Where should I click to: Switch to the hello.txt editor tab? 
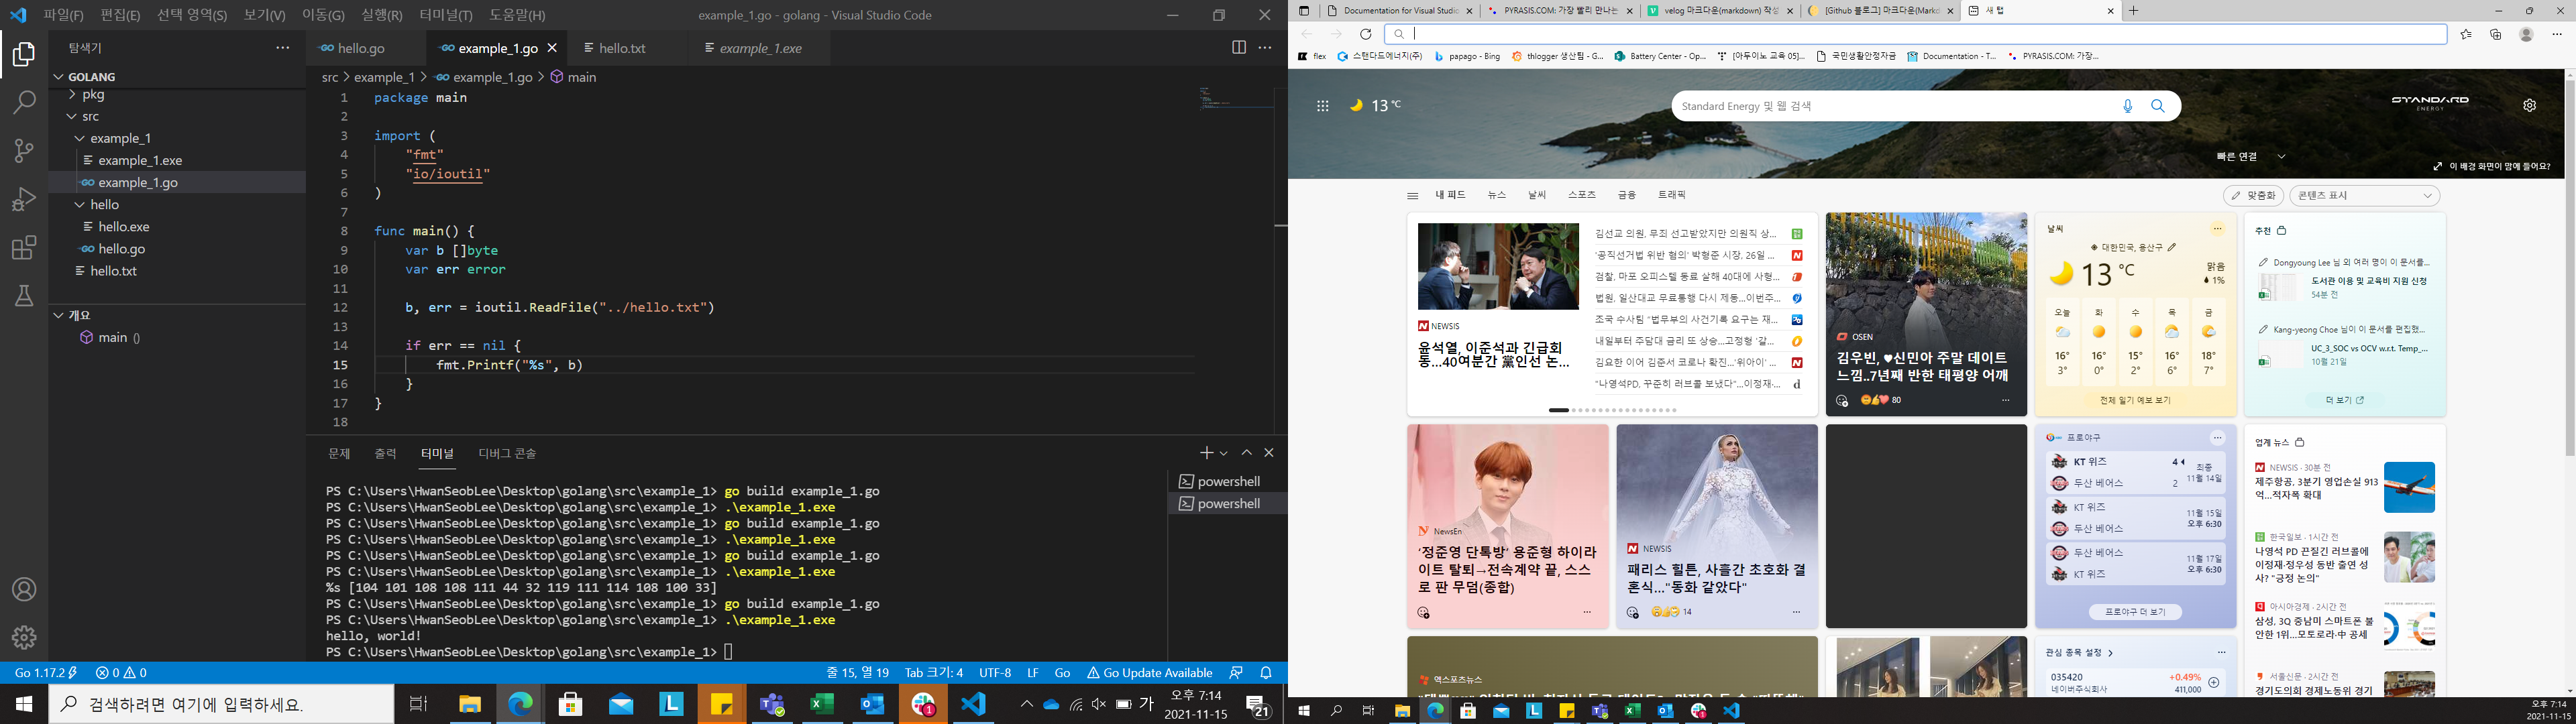(x=622, y=48)
